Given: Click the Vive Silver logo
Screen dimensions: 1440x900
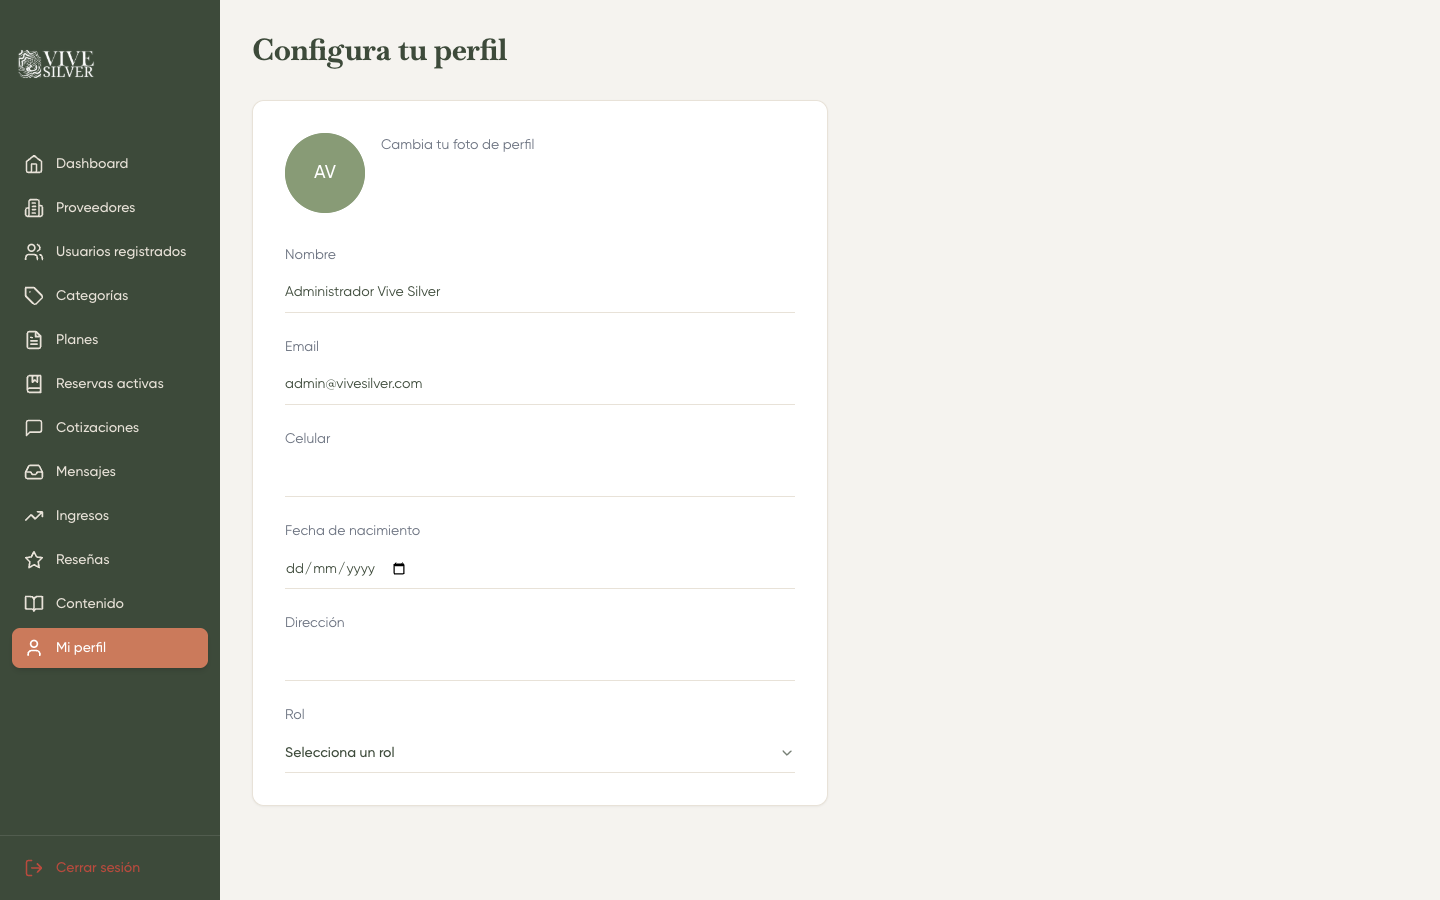Looking at the screenshot, I should (54, 64).
